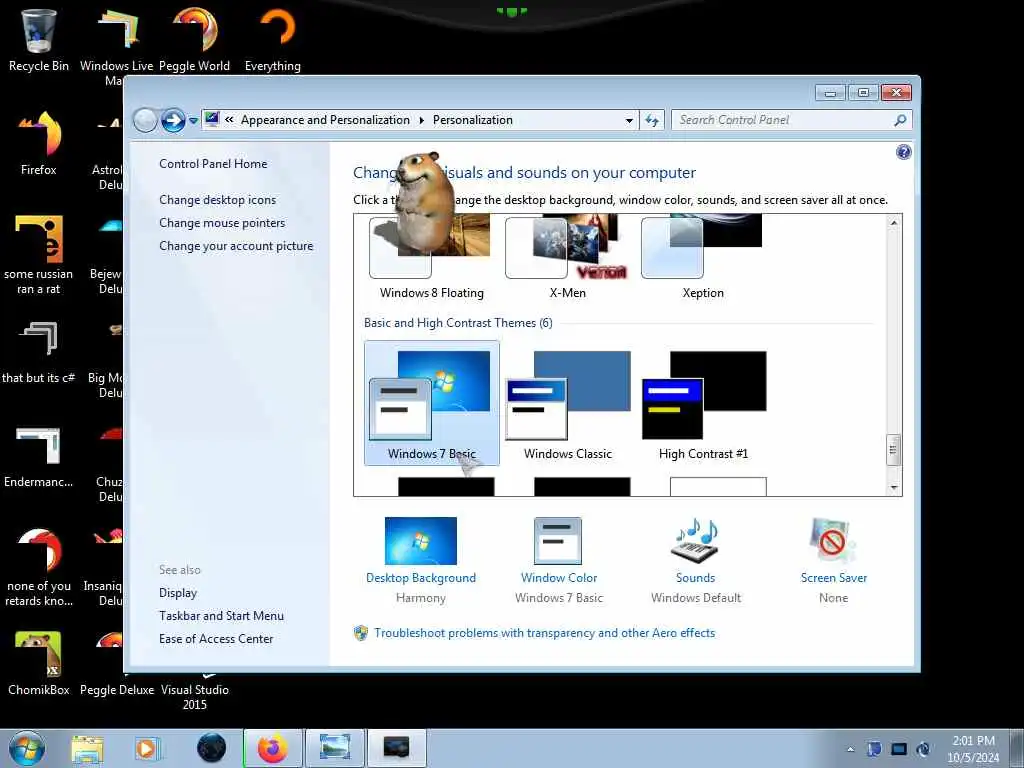The image size is (1024, 768).
Task: Click the theme list scroll up arrow
Action: (x=893, y=223)
